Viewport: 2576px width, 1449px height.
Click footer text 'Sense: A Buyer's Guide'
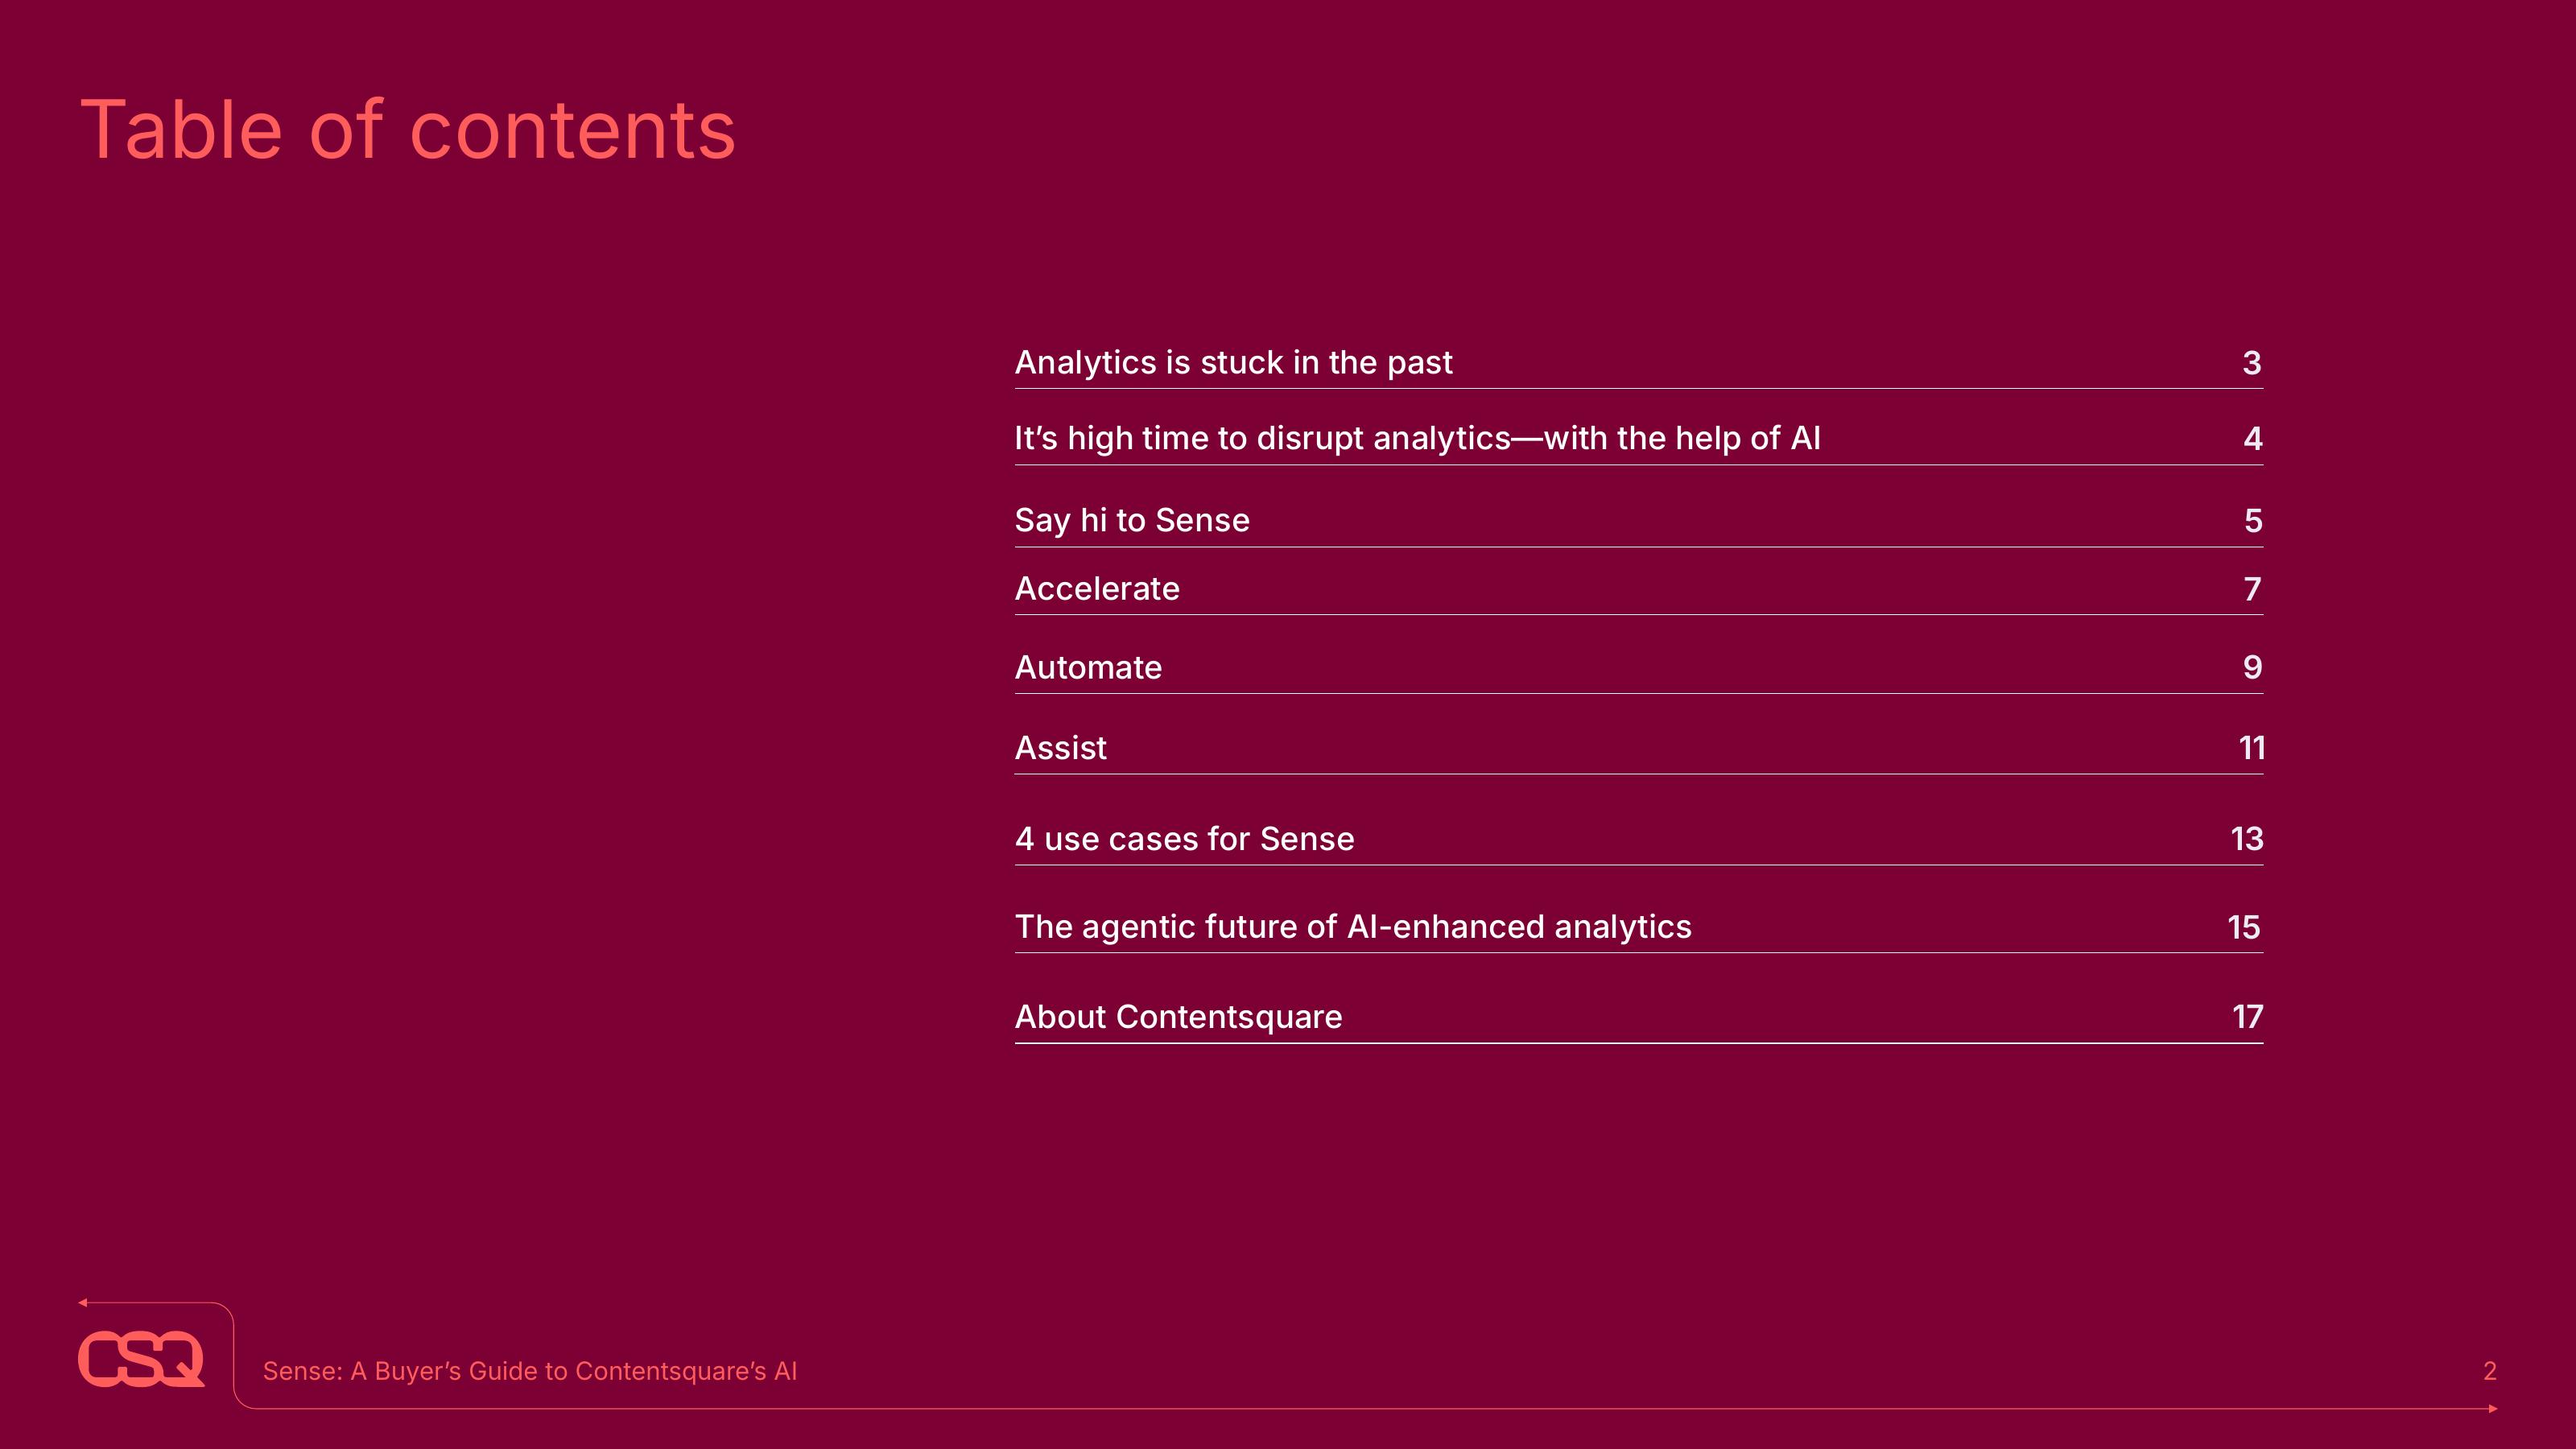coord(529,1371)
